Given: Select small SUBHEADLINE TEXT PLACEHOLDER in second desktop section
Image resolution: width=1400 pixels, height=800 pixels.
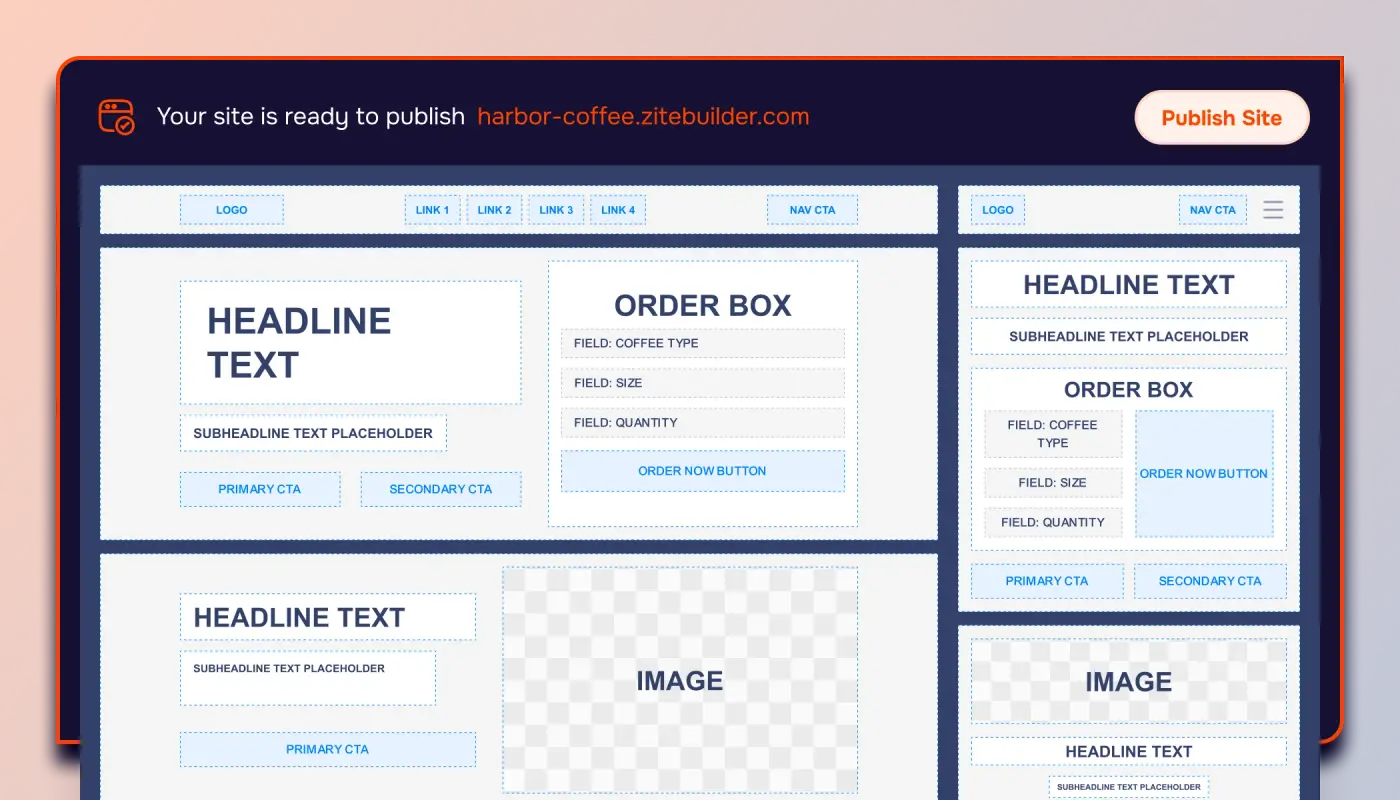Looking at the screenshot, I should pyautogui.click(x=308, y=678).
